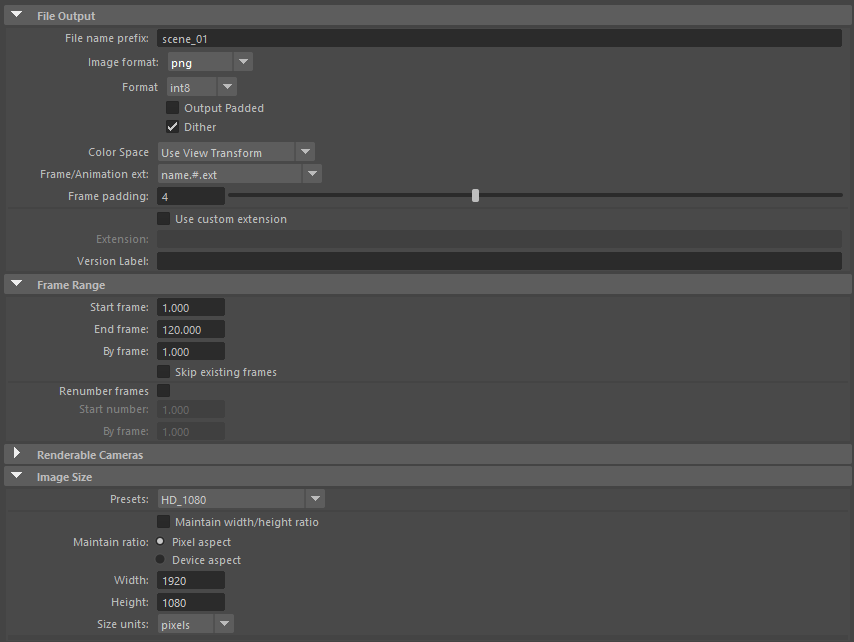
Task: Enable the Renumber frames checkbox
Action: 163,390
